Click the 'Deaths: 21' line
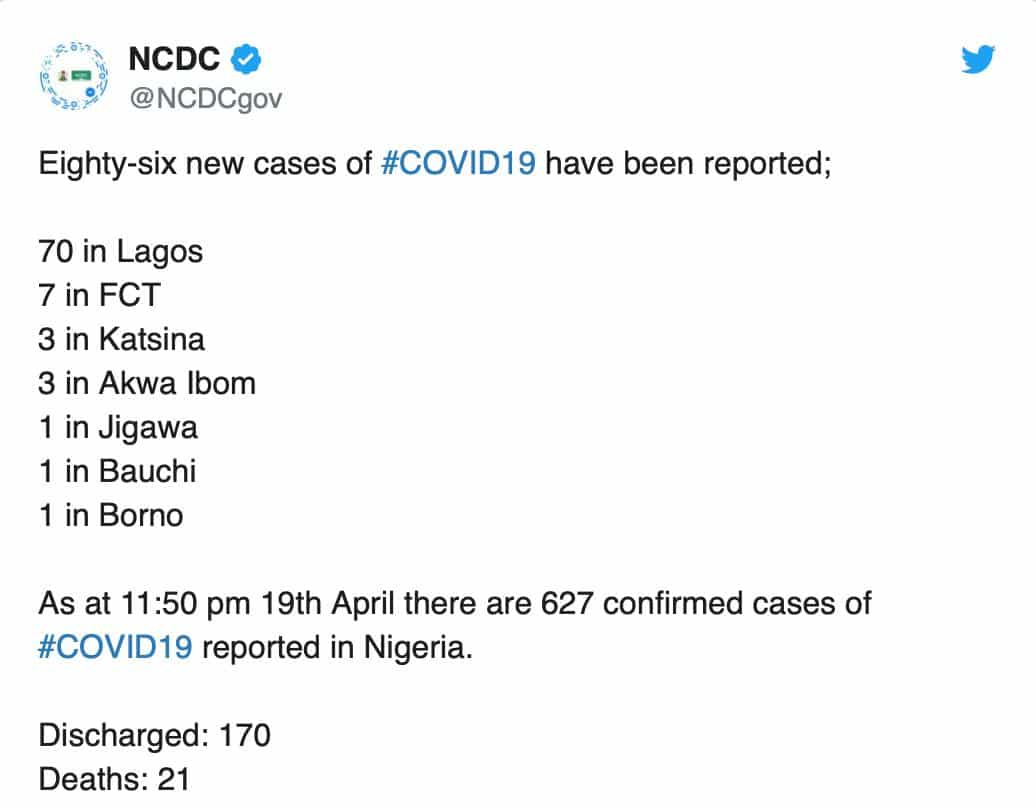 113,779
